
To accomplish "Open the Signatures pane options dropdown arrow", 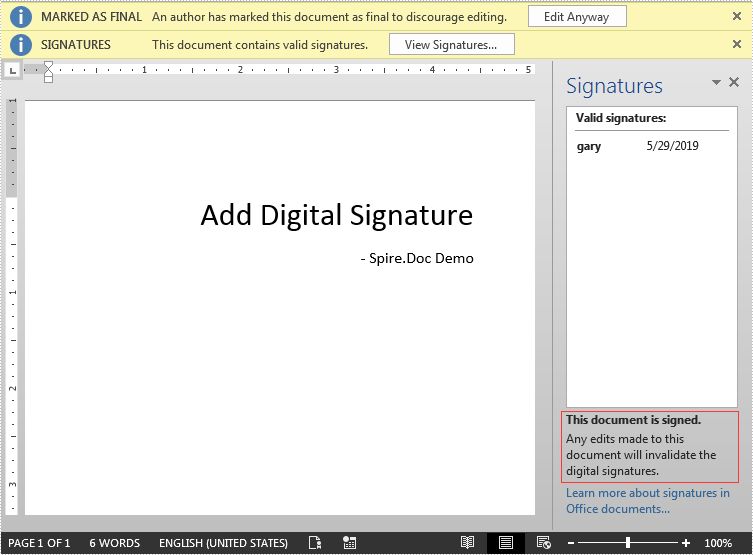I will [x=716, y=82].
